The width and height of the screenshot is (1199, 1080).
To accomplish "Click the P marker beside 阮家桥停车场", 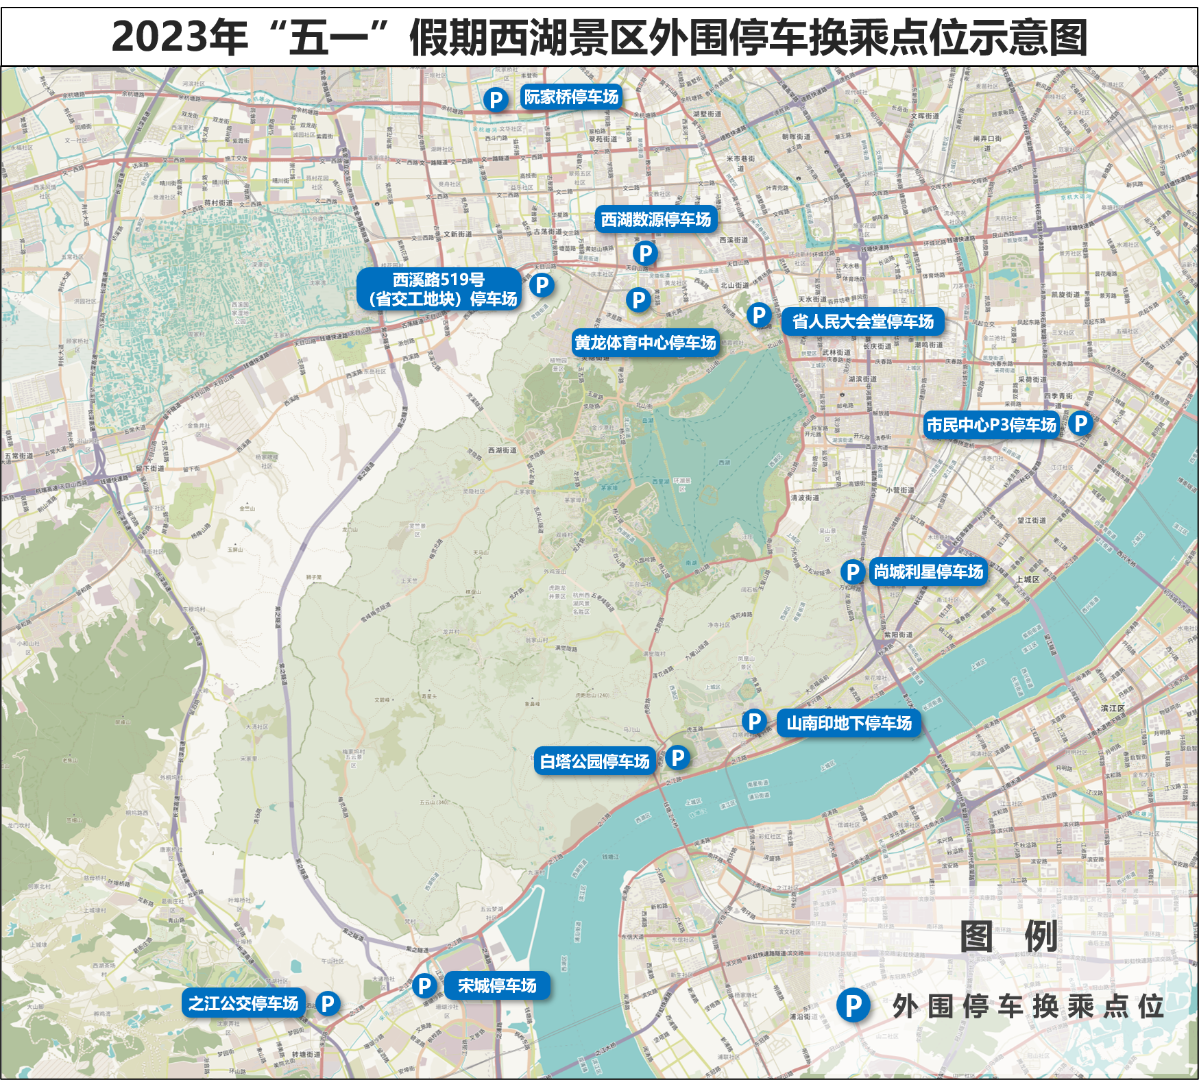I will tap(495, 99).
